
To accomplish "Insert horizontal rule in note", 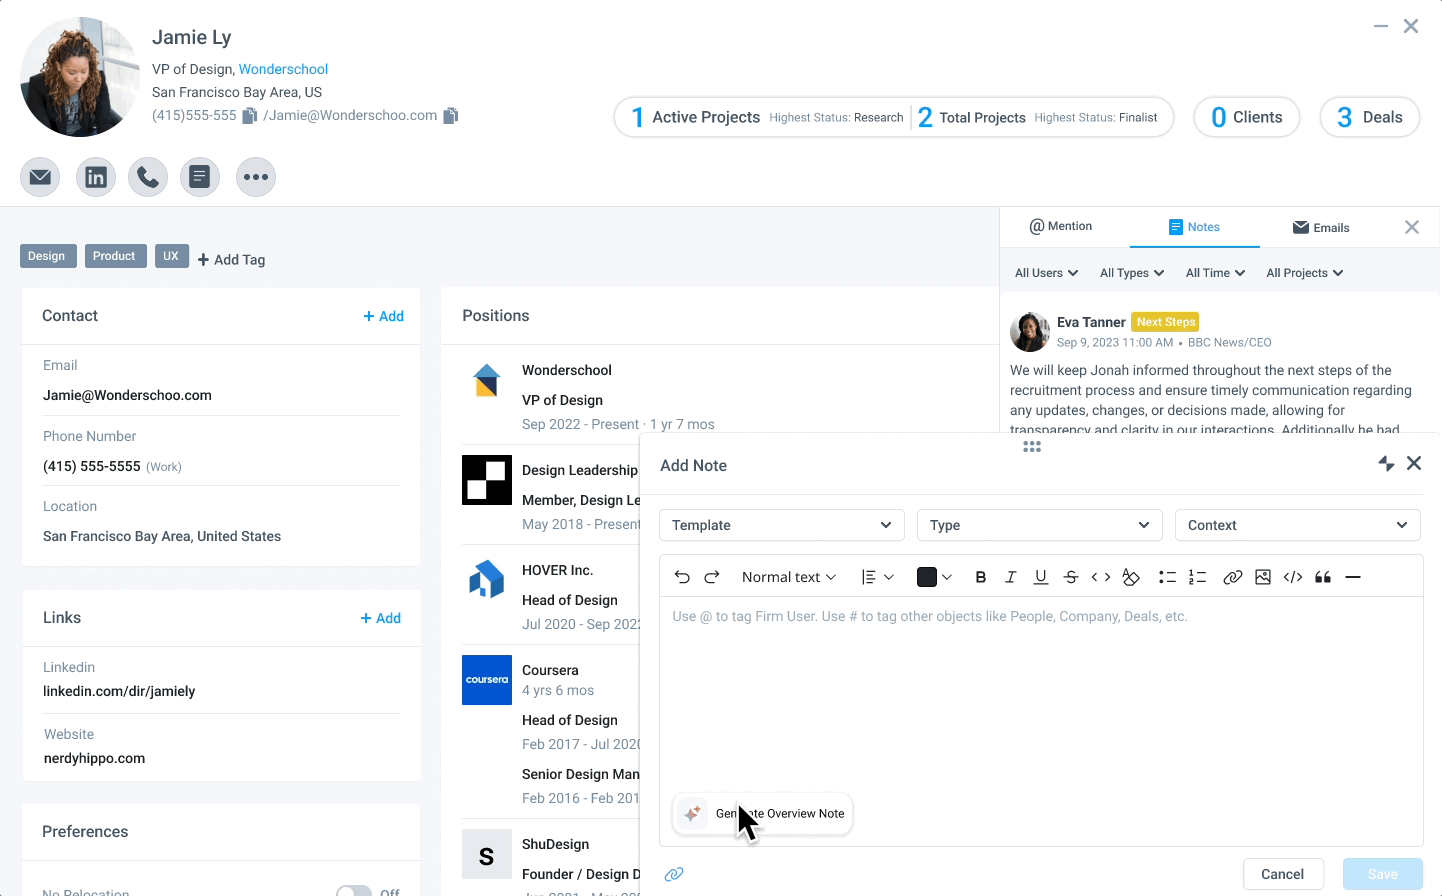I will 1353,577.
